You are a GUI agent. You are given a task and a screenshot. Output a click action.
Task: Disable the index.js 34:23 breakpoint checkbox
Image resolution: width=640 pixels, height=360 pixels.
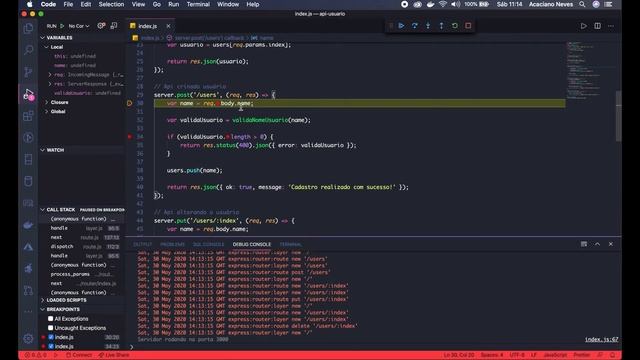[x=51, y=346]
